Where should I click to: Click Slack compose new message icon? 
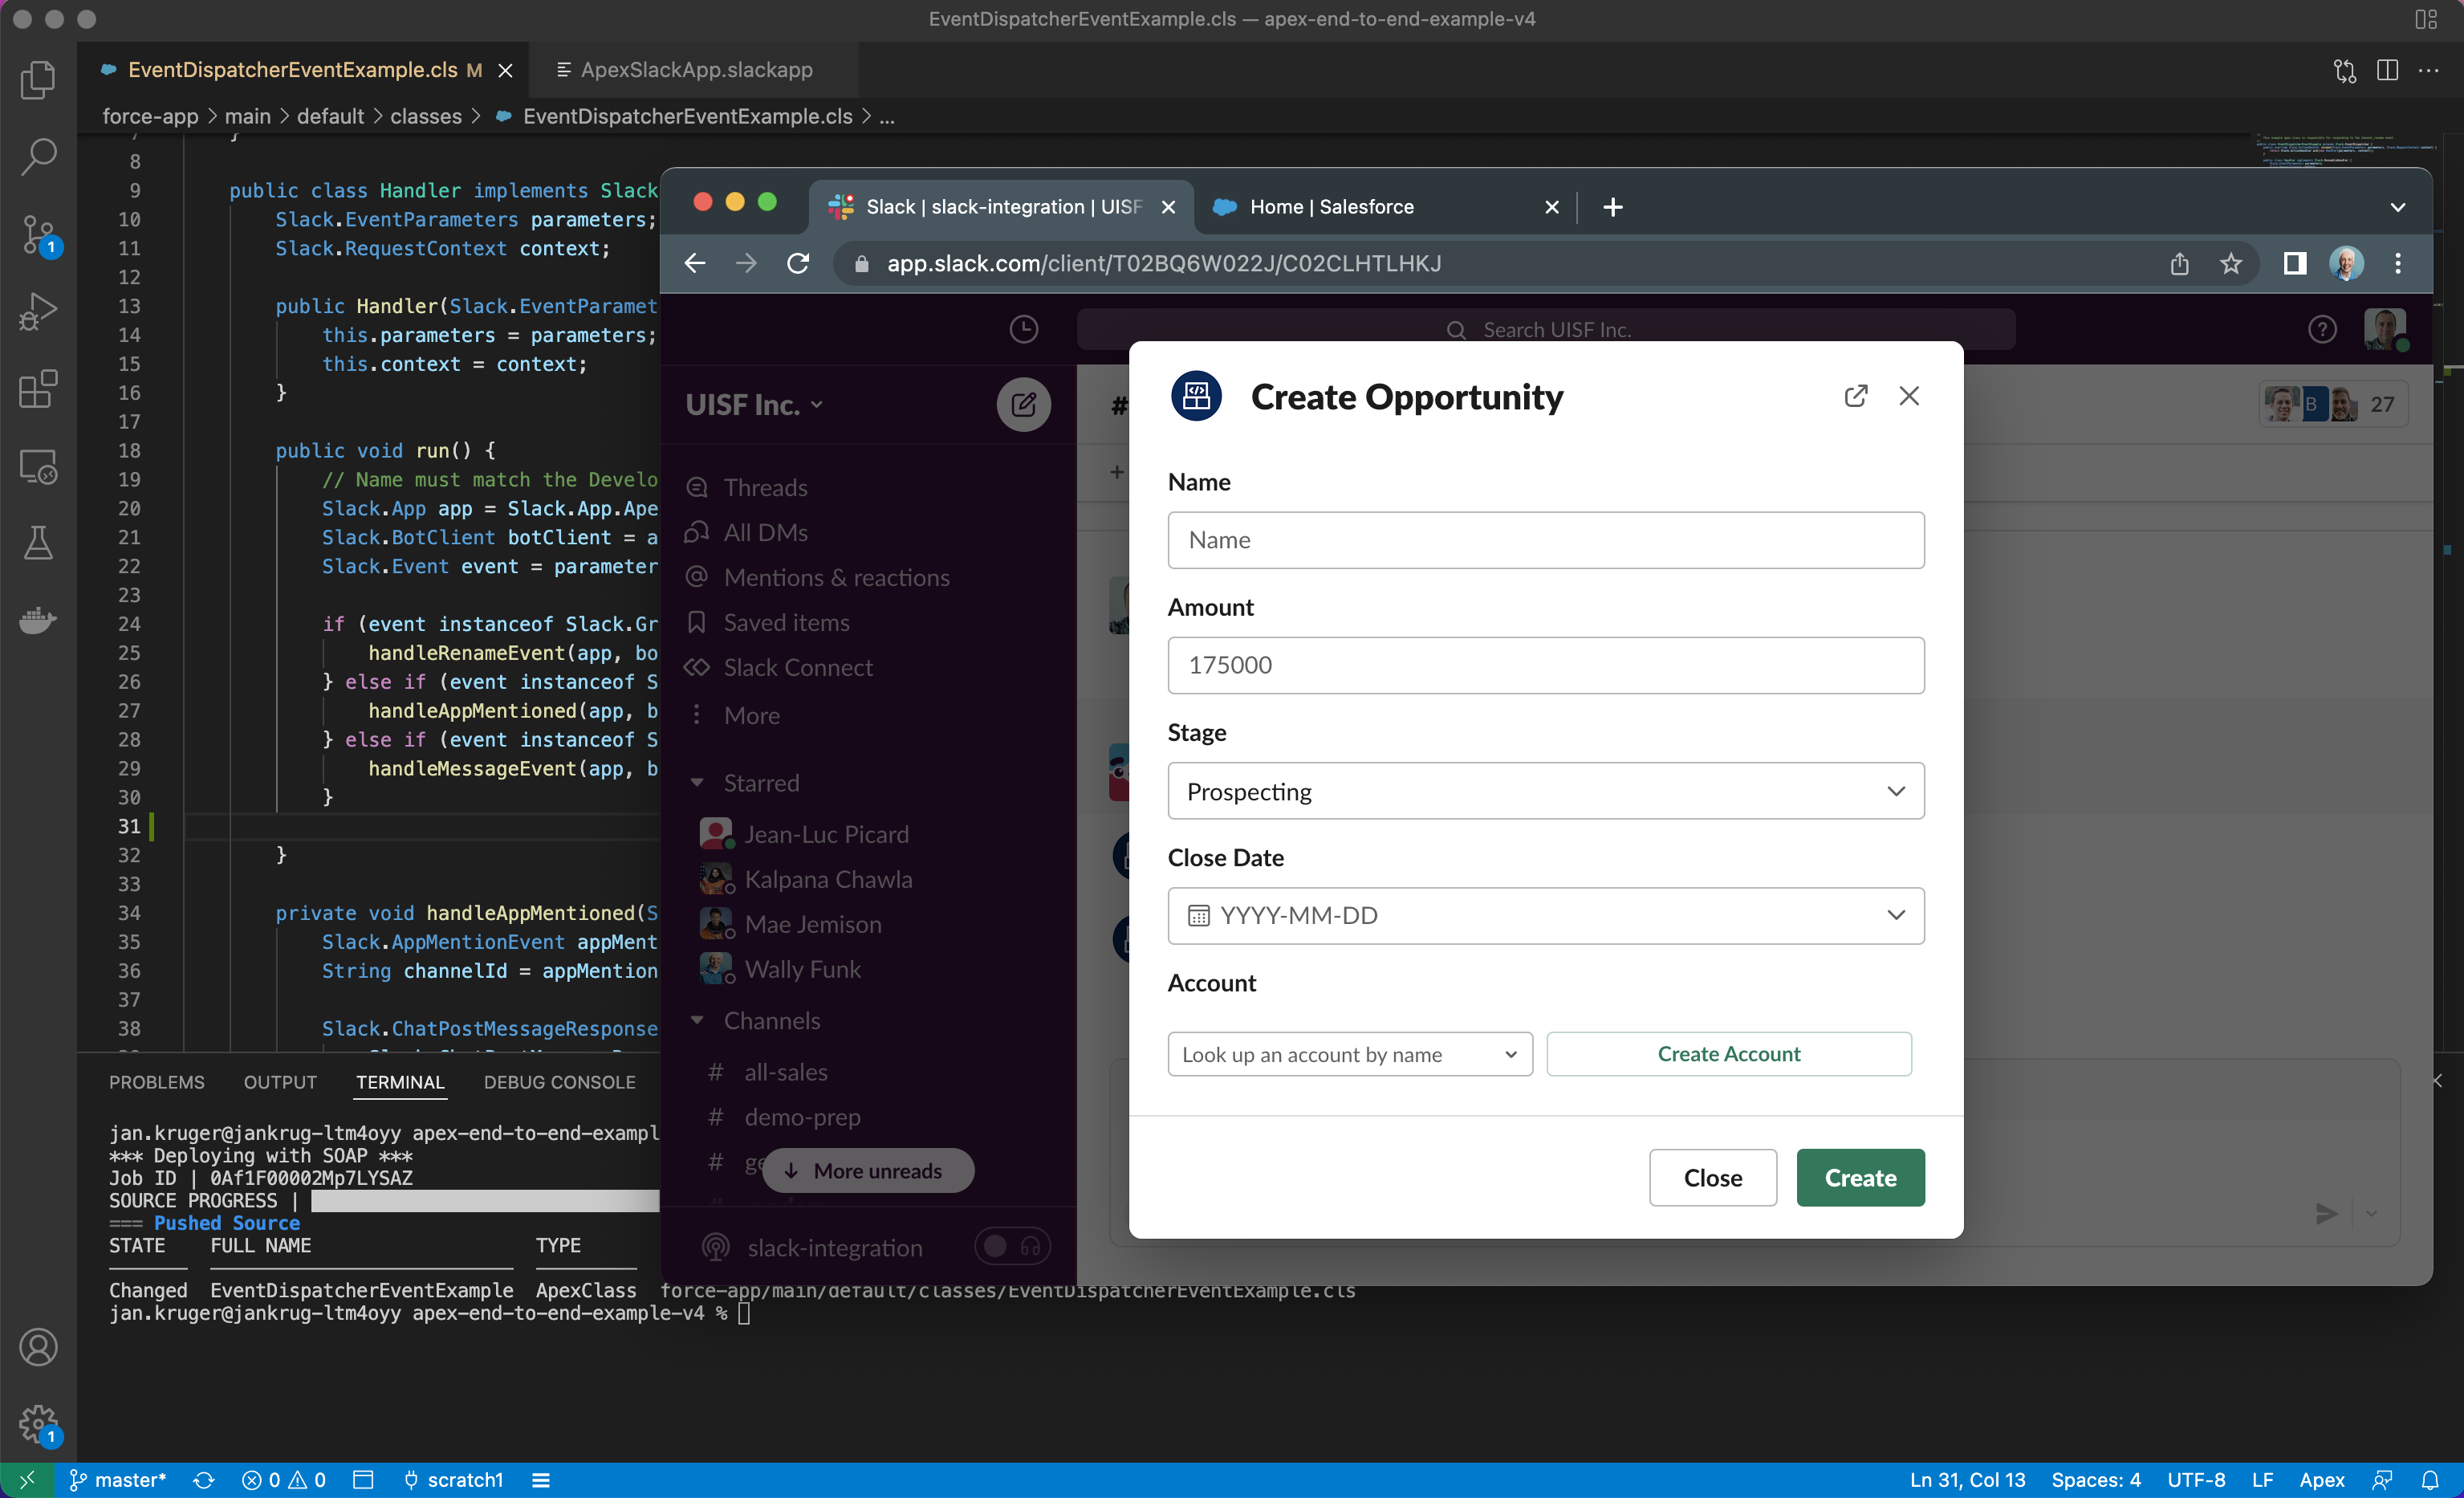click(x=1022, y=405)
